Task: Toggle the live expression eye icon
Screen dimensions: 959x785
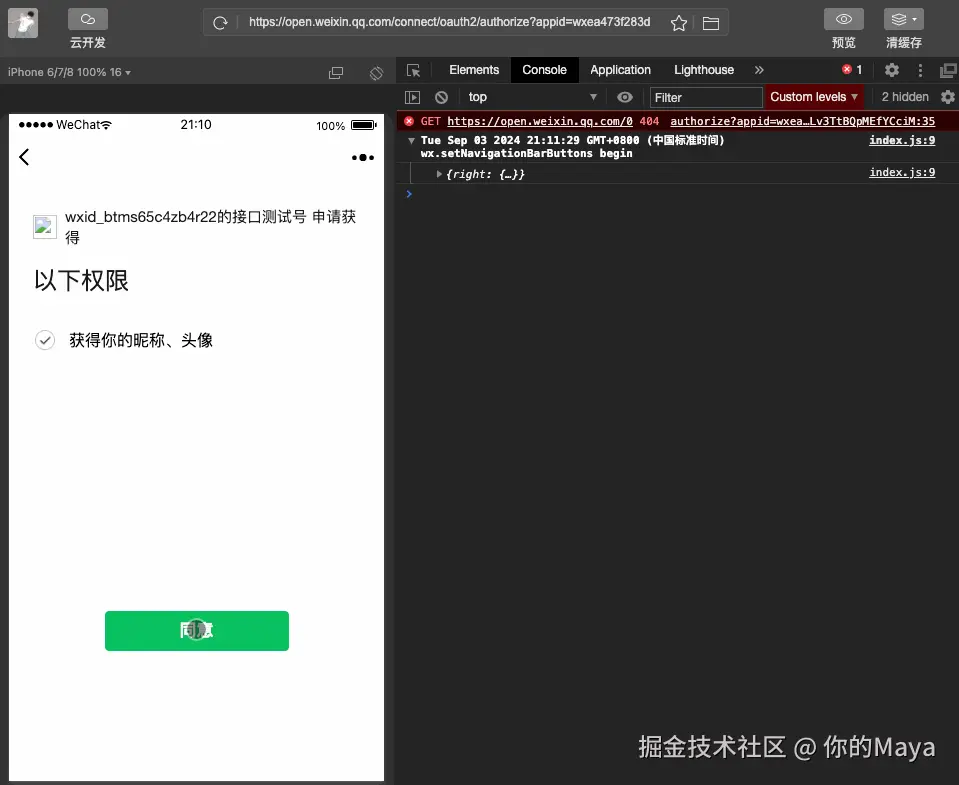Action: [x=624, y=96]
